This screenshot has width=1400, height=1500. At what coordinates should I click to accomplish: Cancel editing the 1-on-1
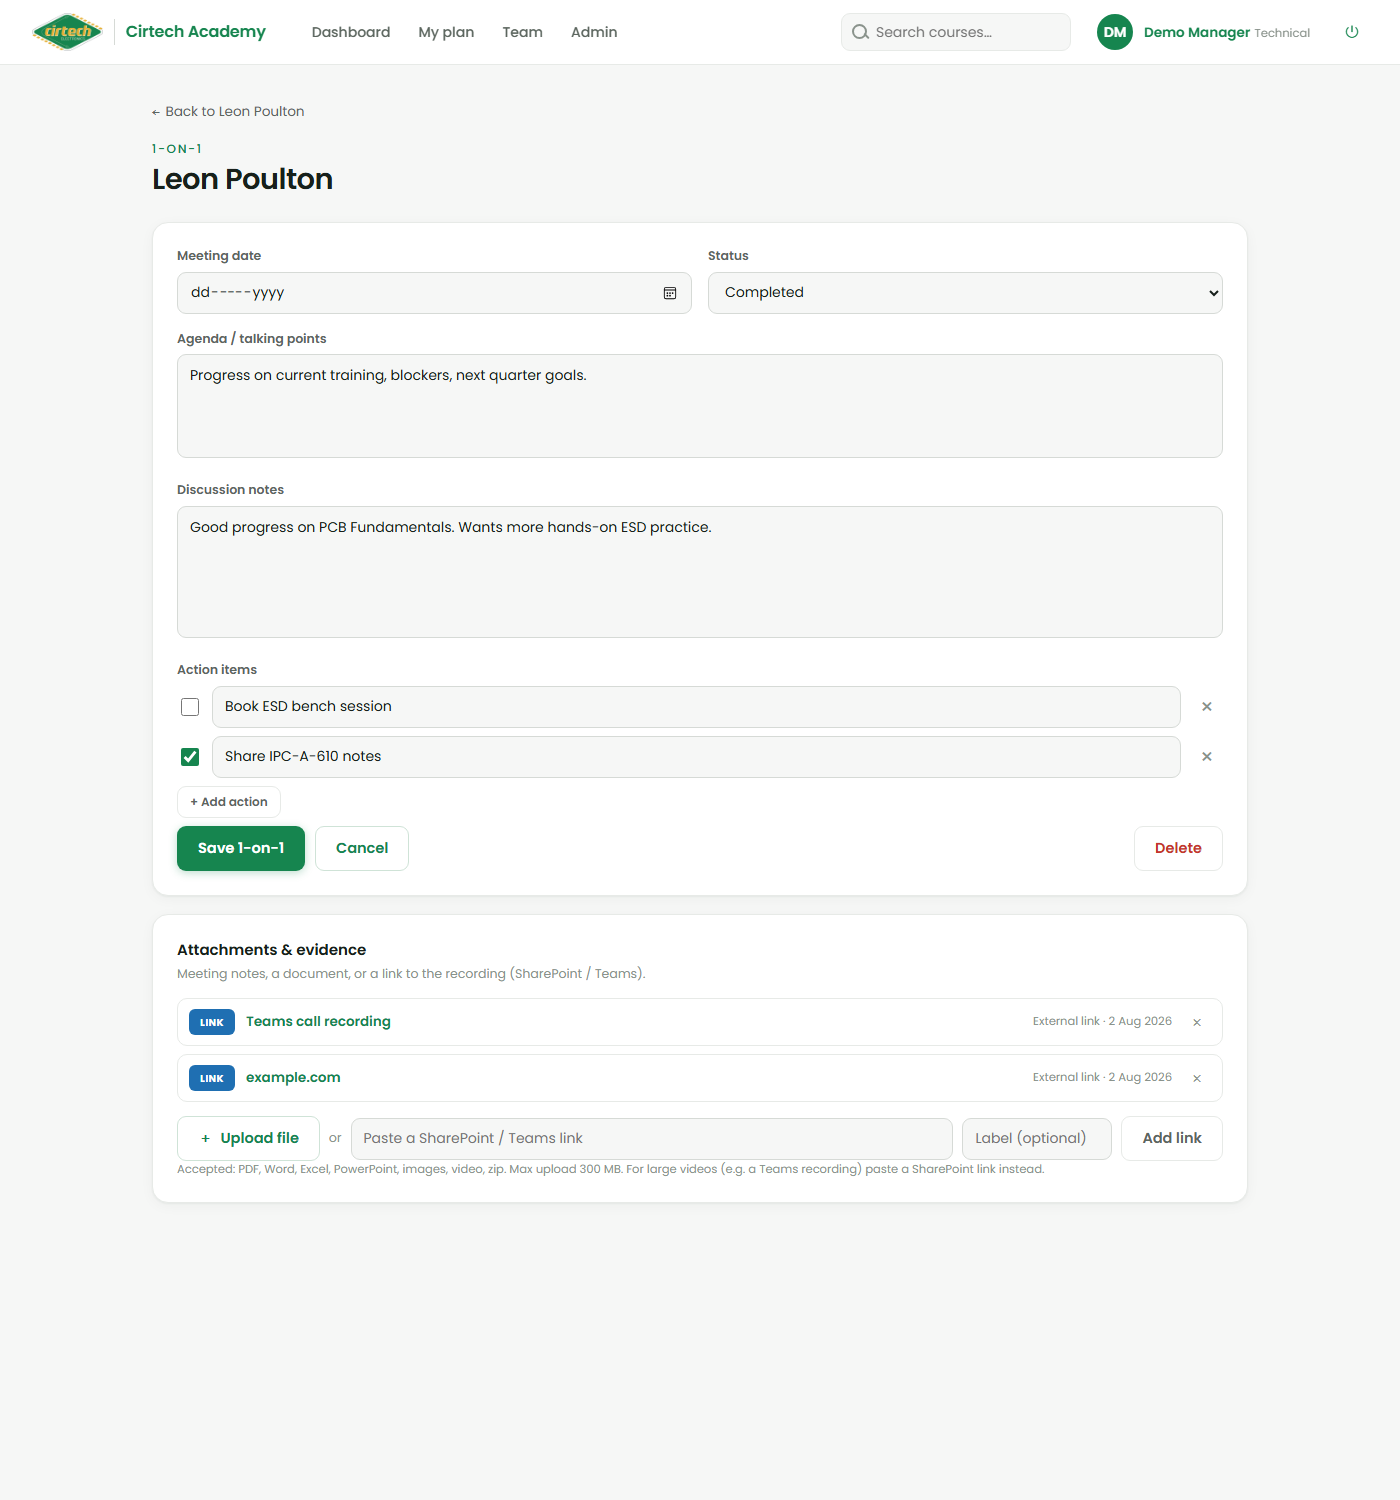coord(362,848)
